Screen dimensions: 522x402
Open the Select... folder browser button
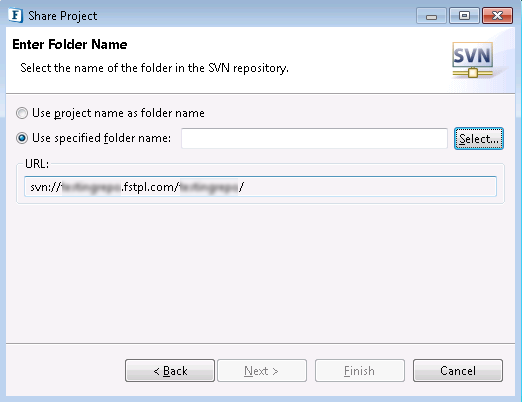point(479,139)
